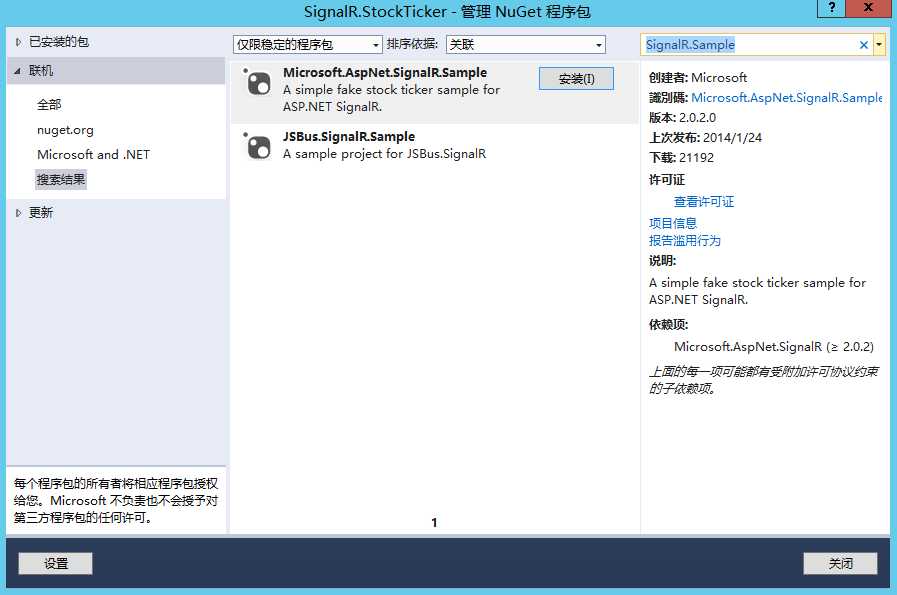Select the Microsoft.AspNet.SignalR.Sample package title

click(x=385, y=73)
